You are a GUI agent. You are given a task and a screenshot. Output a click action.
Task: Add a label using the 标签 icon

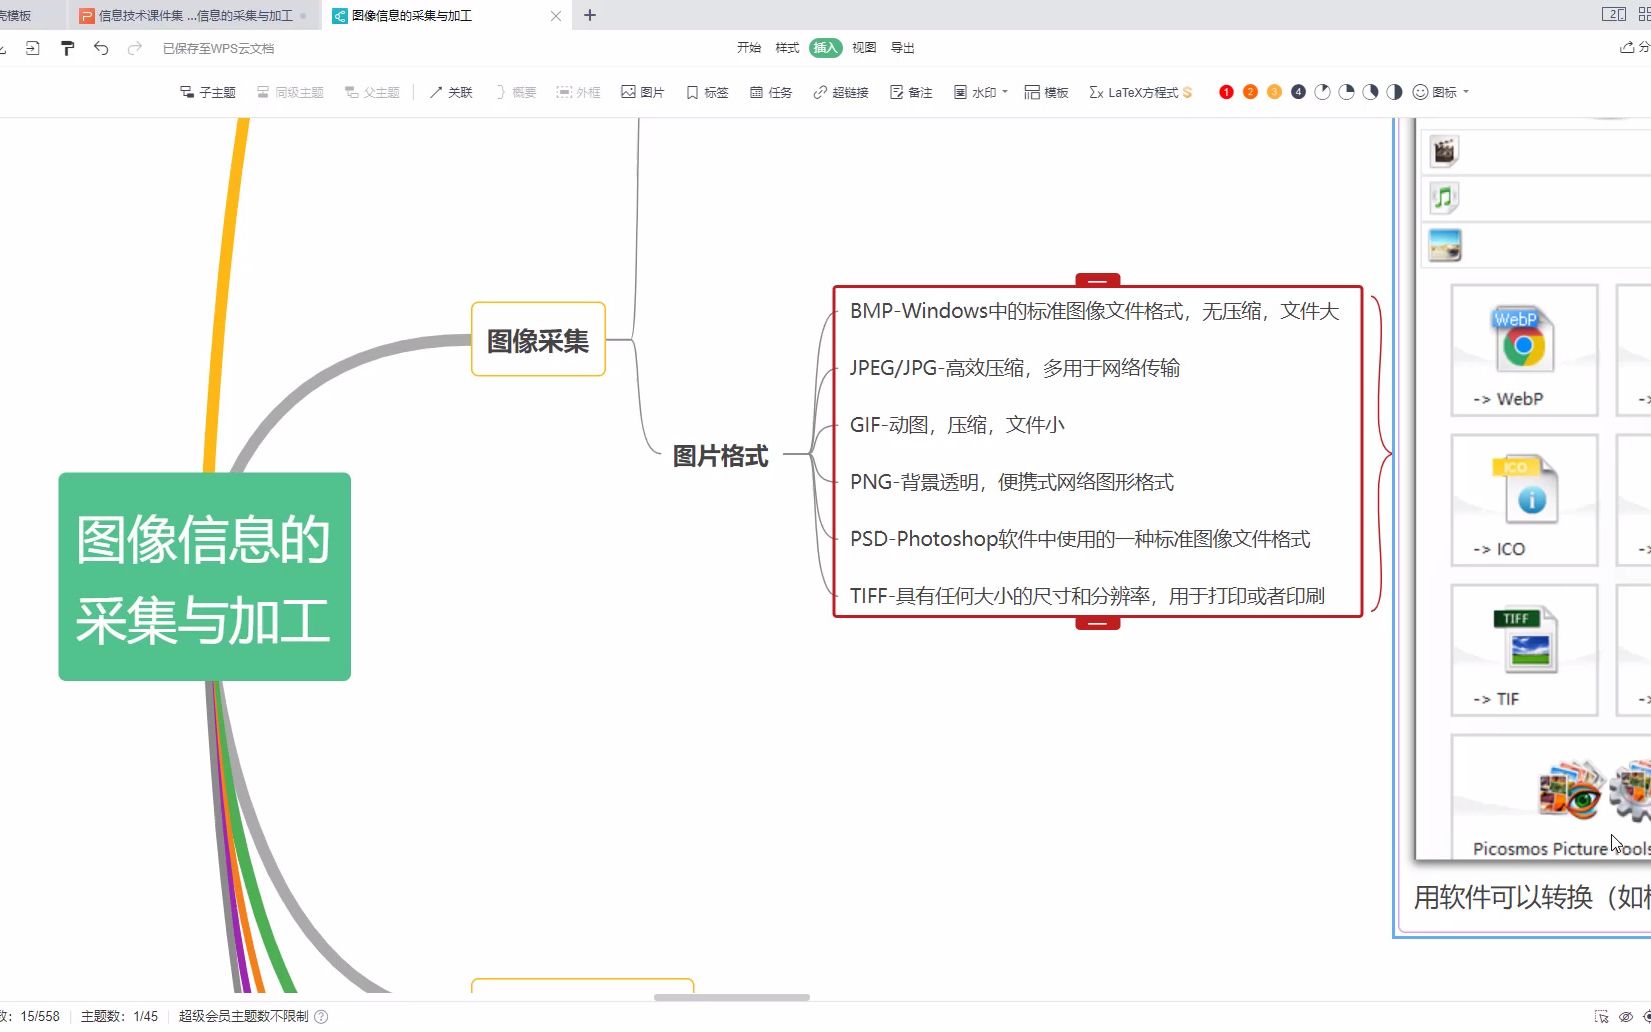pyautogui.click(x=706, y=92)
